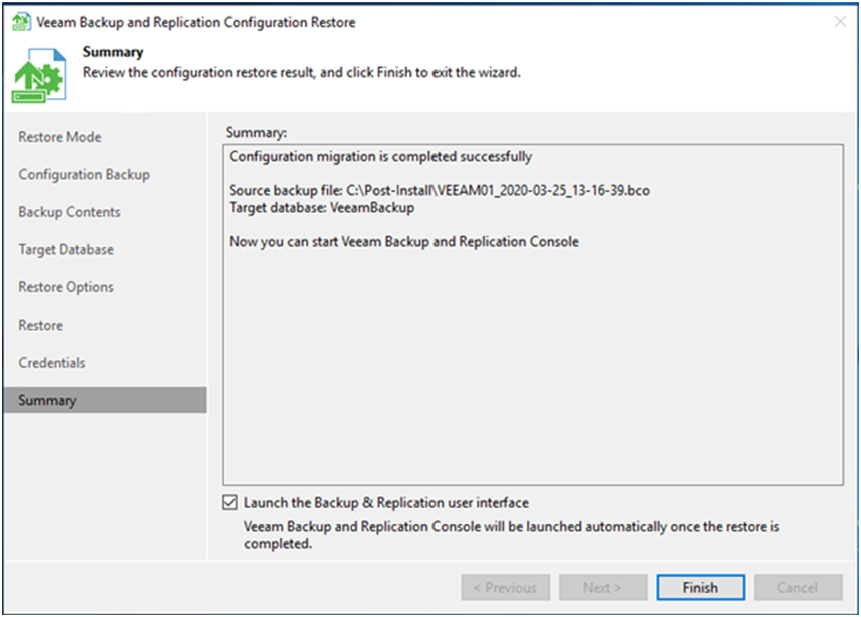Click the disabled Next button
Screen dimensions: 861x617
[x=603, y=587]
